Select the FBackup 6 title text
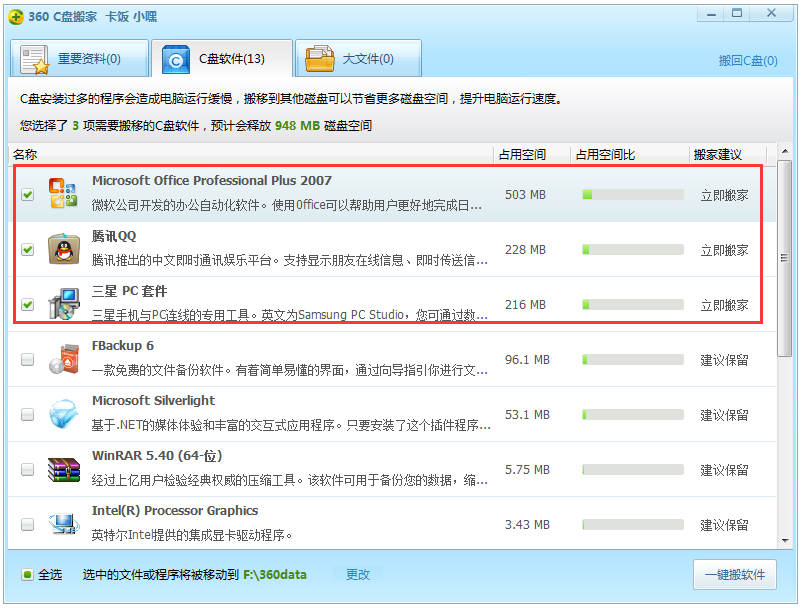 click(x=123, y=346)
